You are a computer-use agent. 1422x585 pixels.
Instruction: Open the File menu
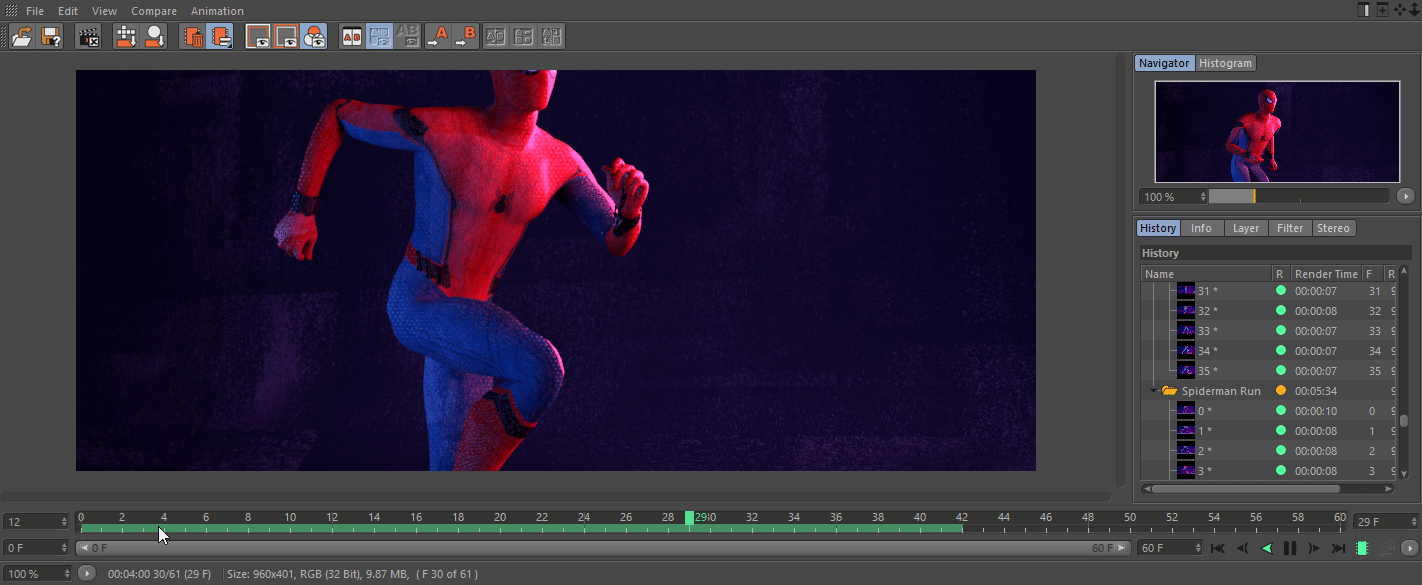35,11
